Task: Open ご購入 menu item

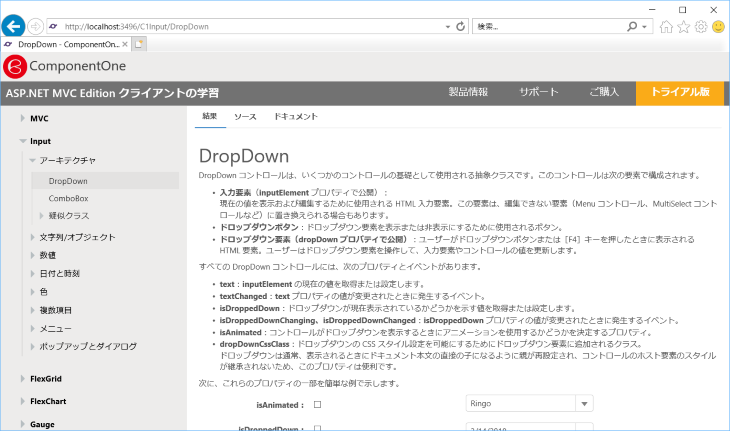Action: pos(604,92)
